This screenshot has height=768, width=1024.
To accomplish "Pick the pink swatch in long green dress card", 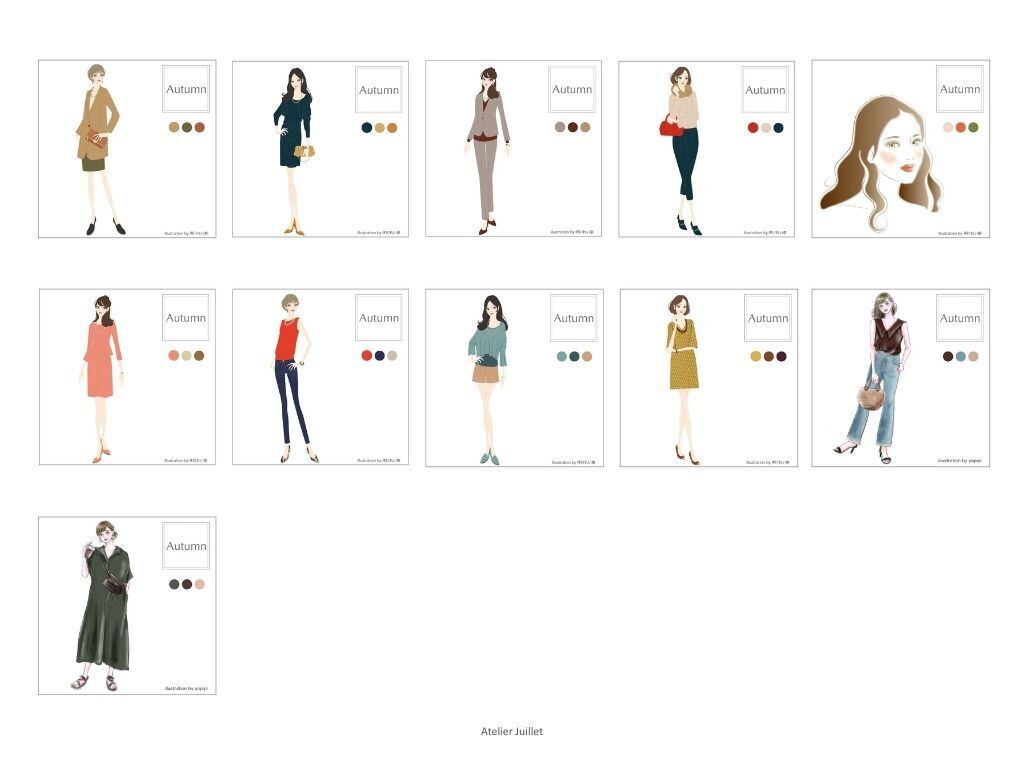I will point(199,584).
